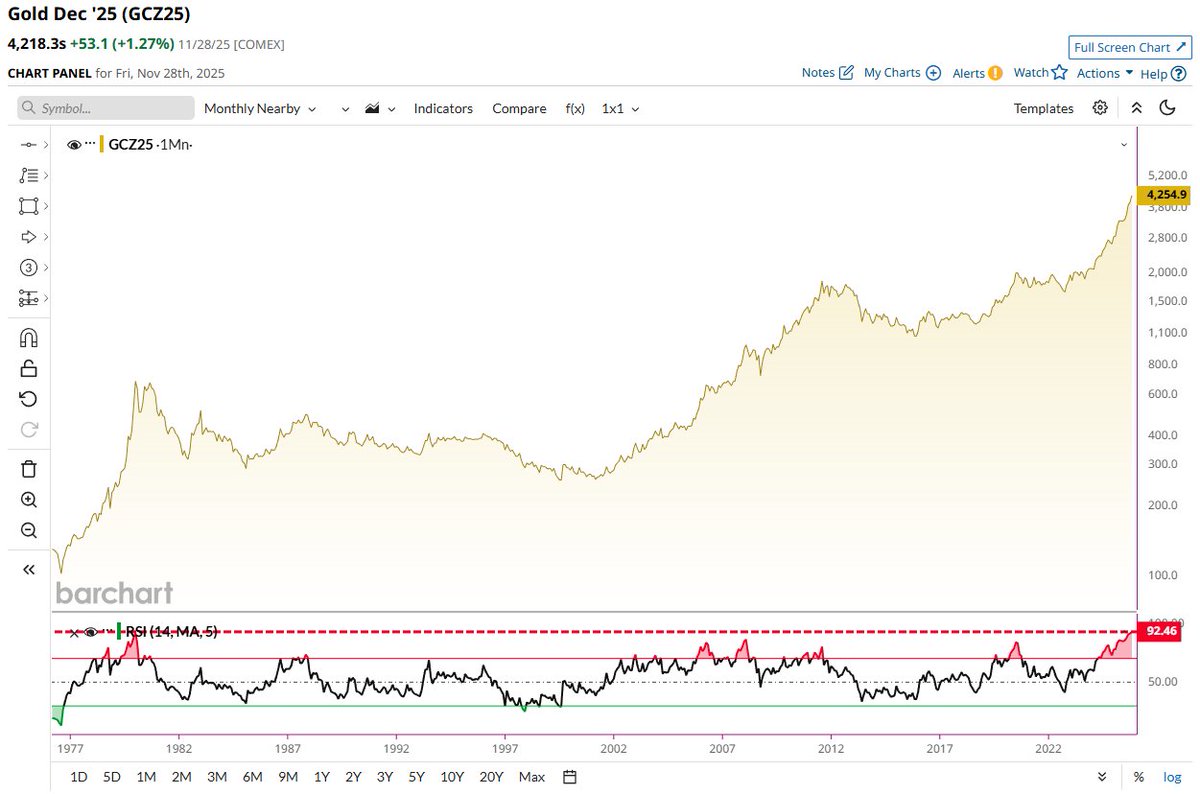Image resolution: width=1200 pixels, height=794 pixels.
Task: Open the Help question mark icon
Action: point(1179,73)
